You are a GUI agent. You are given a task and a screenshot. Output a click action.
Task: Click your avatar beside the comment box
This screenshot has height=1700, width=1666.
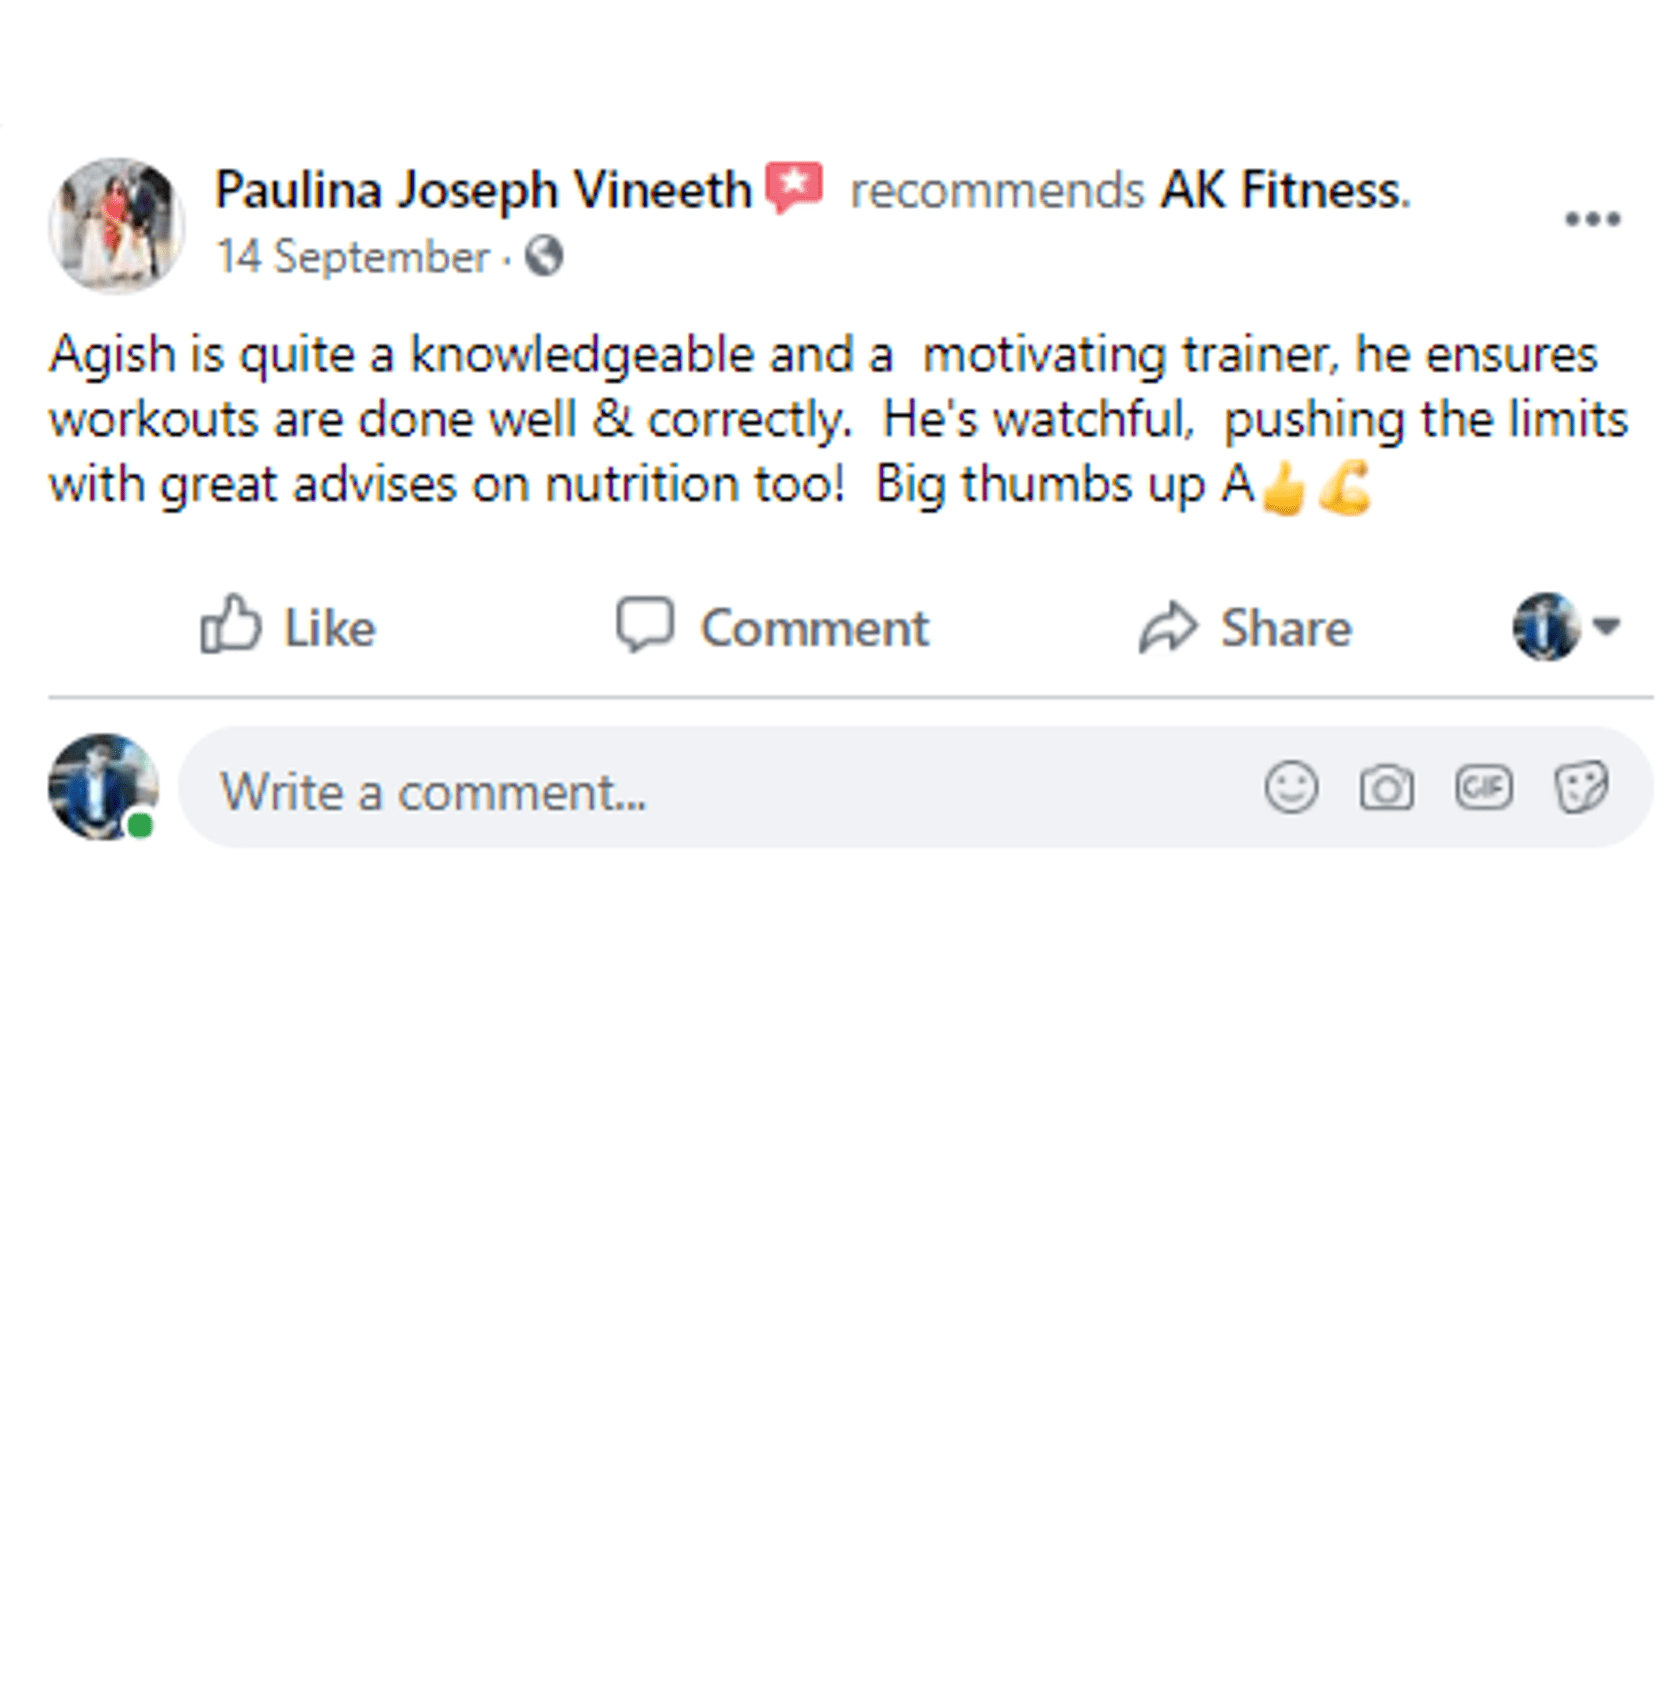[x=102, y=787]
